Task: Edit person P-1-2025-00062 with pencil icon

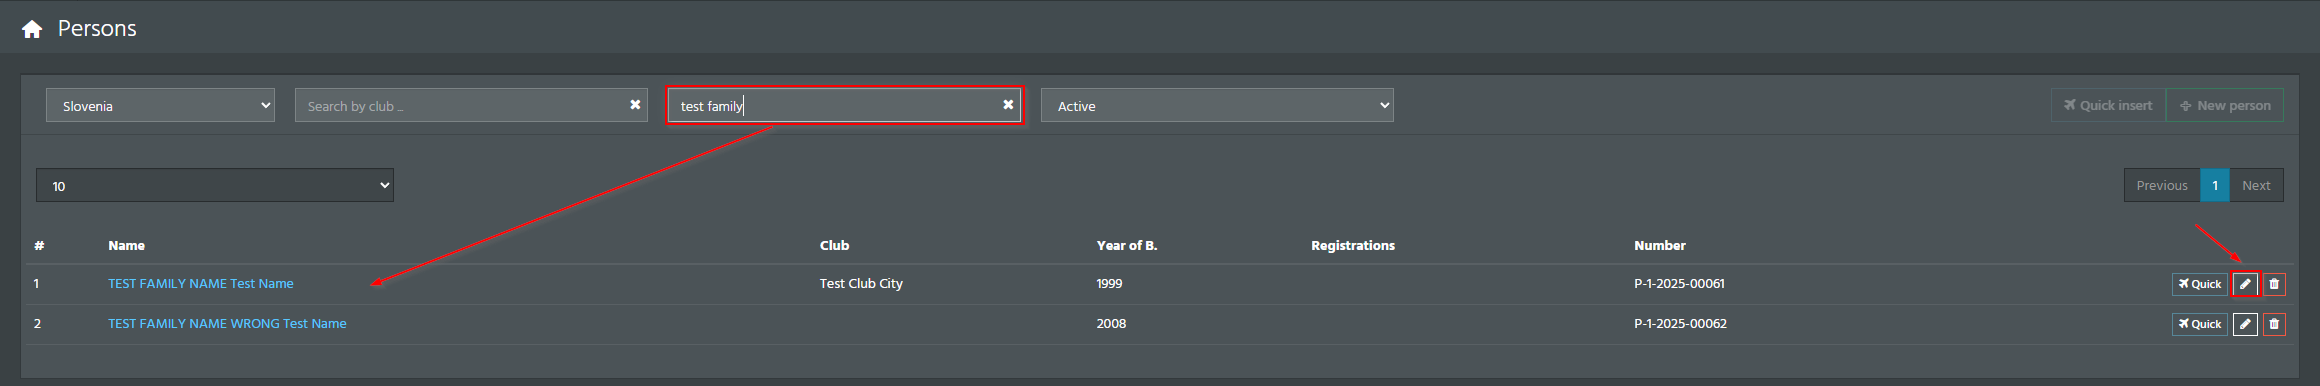Action: pyautogui.click(x=2245, y=324)
